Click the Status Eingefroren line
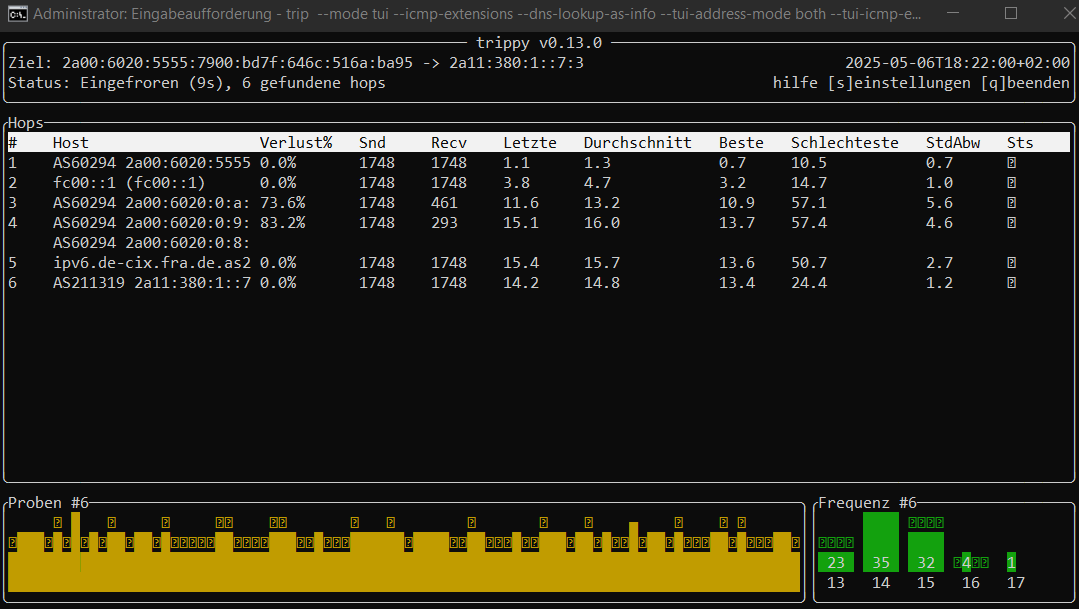The height and width of the screenshot is (609, 1079). pos(197,83)
